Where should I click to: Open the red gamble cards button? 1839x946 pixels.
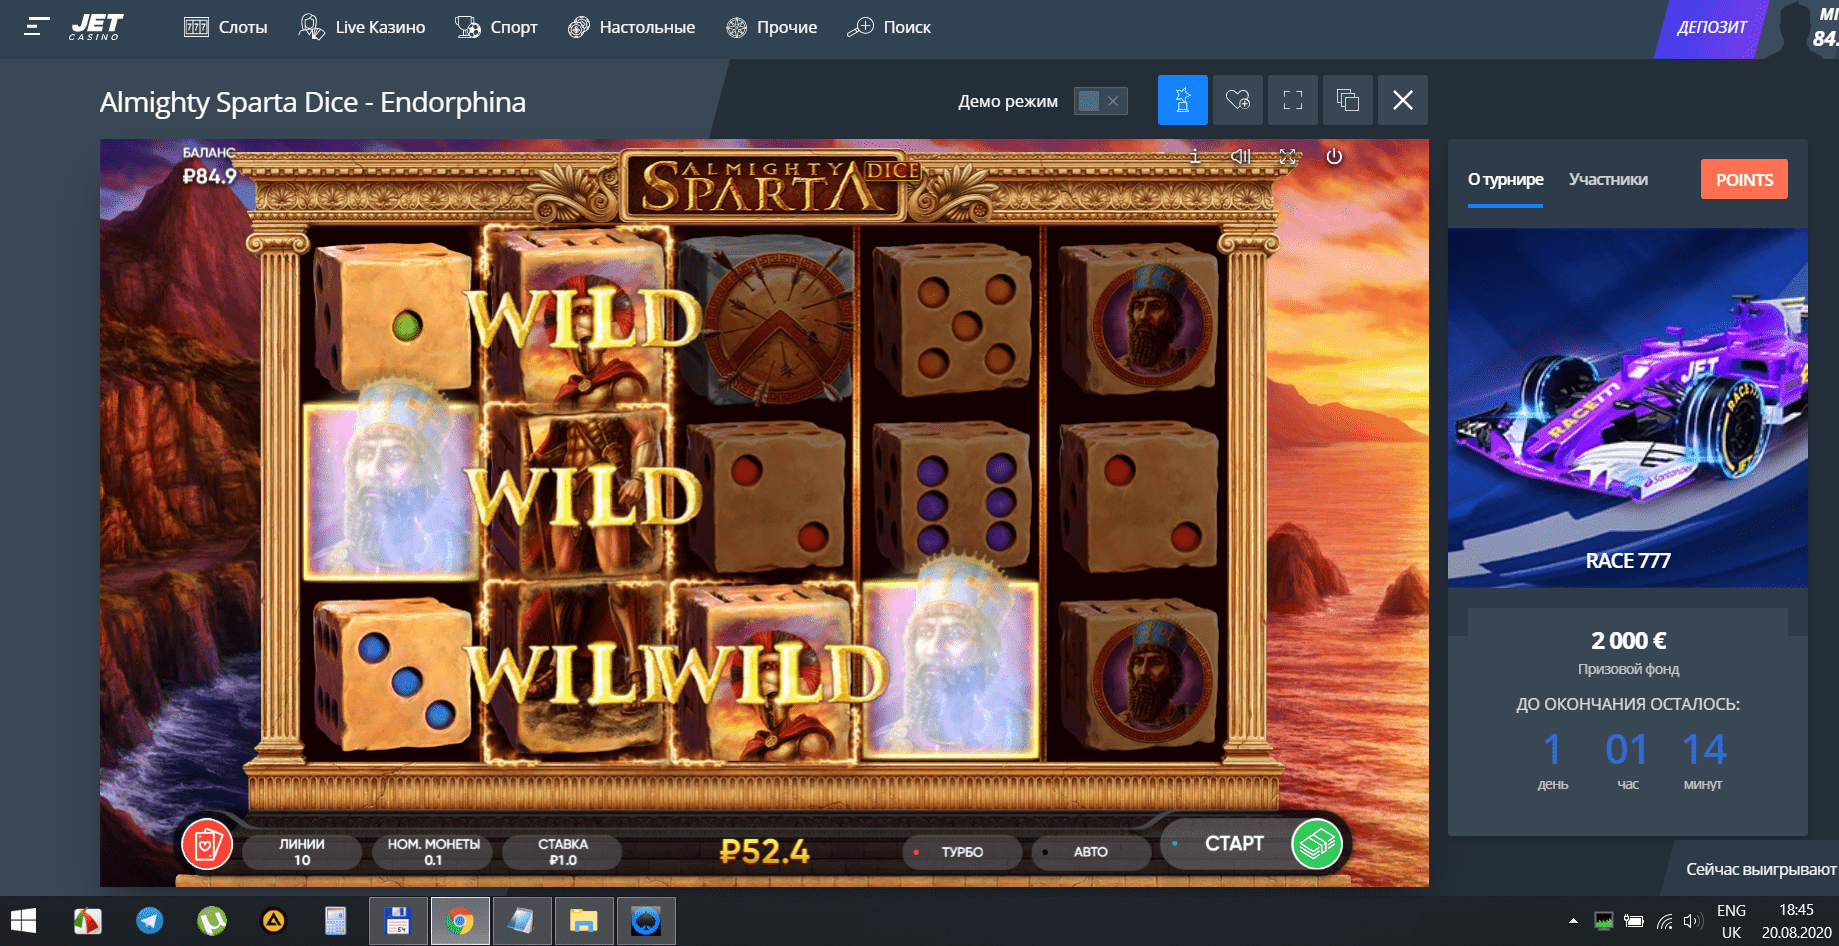(x=207, y=845)
